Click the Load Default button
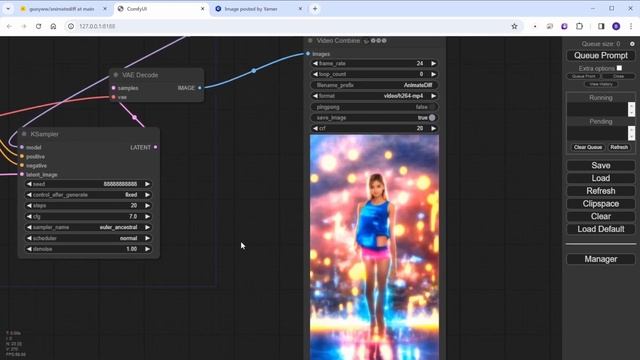This screenshot has height=360, width=640. click(x=600, y=229)
